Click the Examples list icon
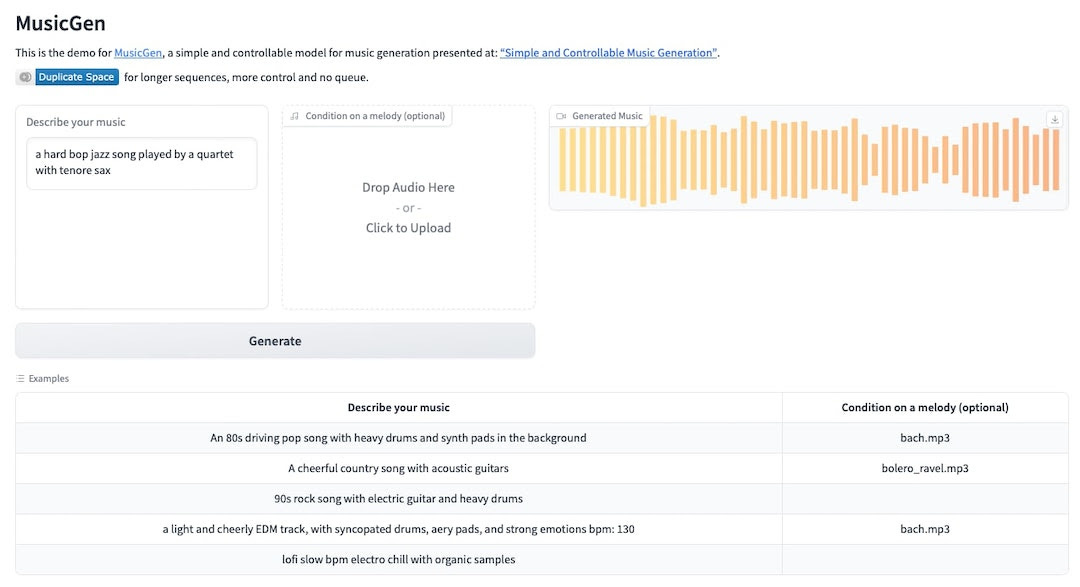 [x=21, y=378]
